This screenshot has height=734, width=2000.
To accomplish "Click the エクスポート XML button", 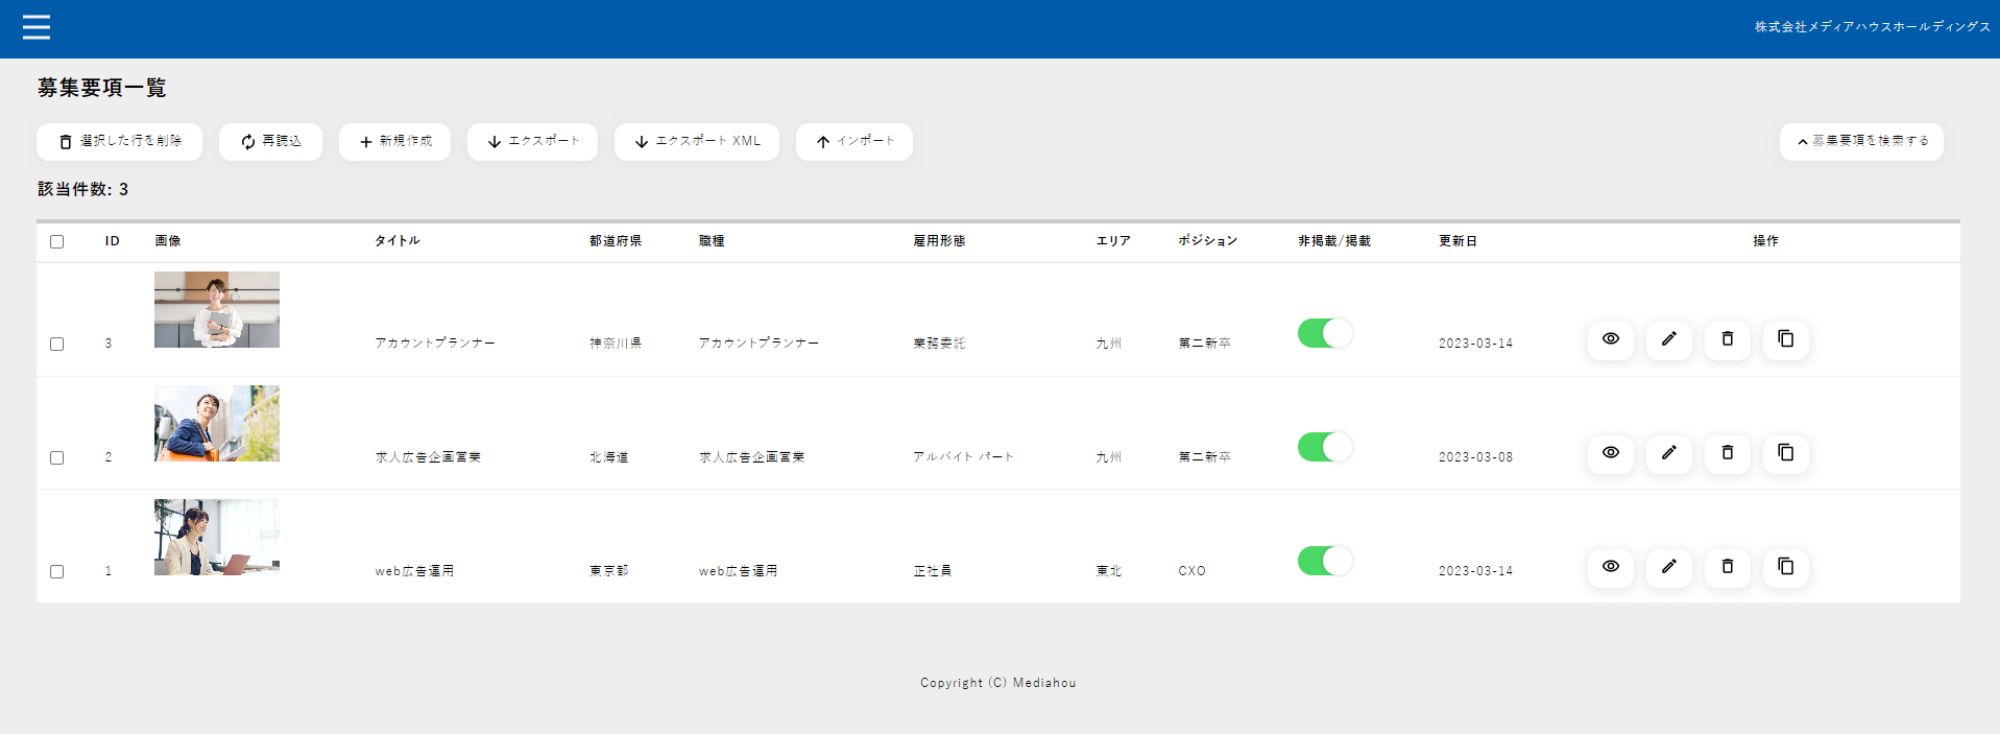I will (697, 142).
